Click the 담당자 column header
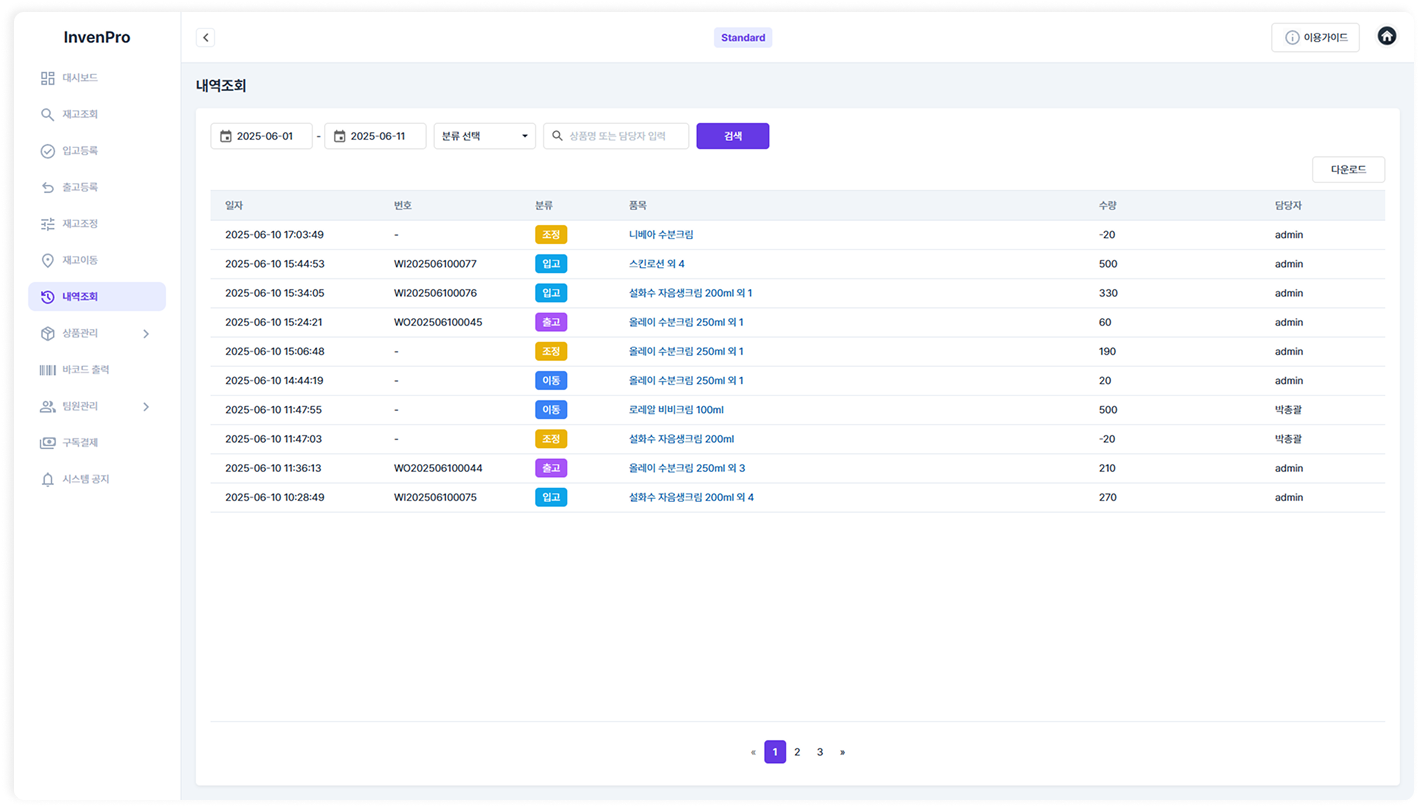Viewport: 1420px width, 808px height. (1288, 206)
